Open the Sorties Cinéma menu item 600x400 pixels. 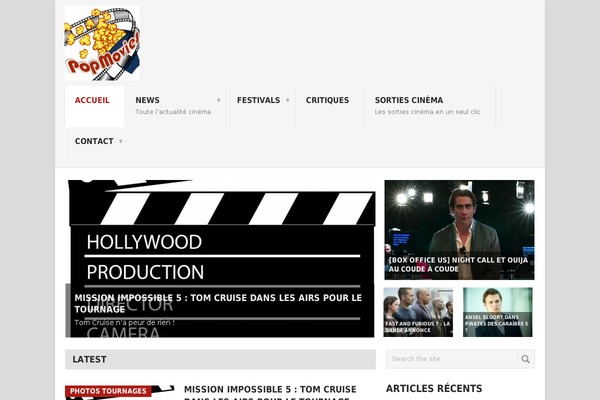(409, 100)
